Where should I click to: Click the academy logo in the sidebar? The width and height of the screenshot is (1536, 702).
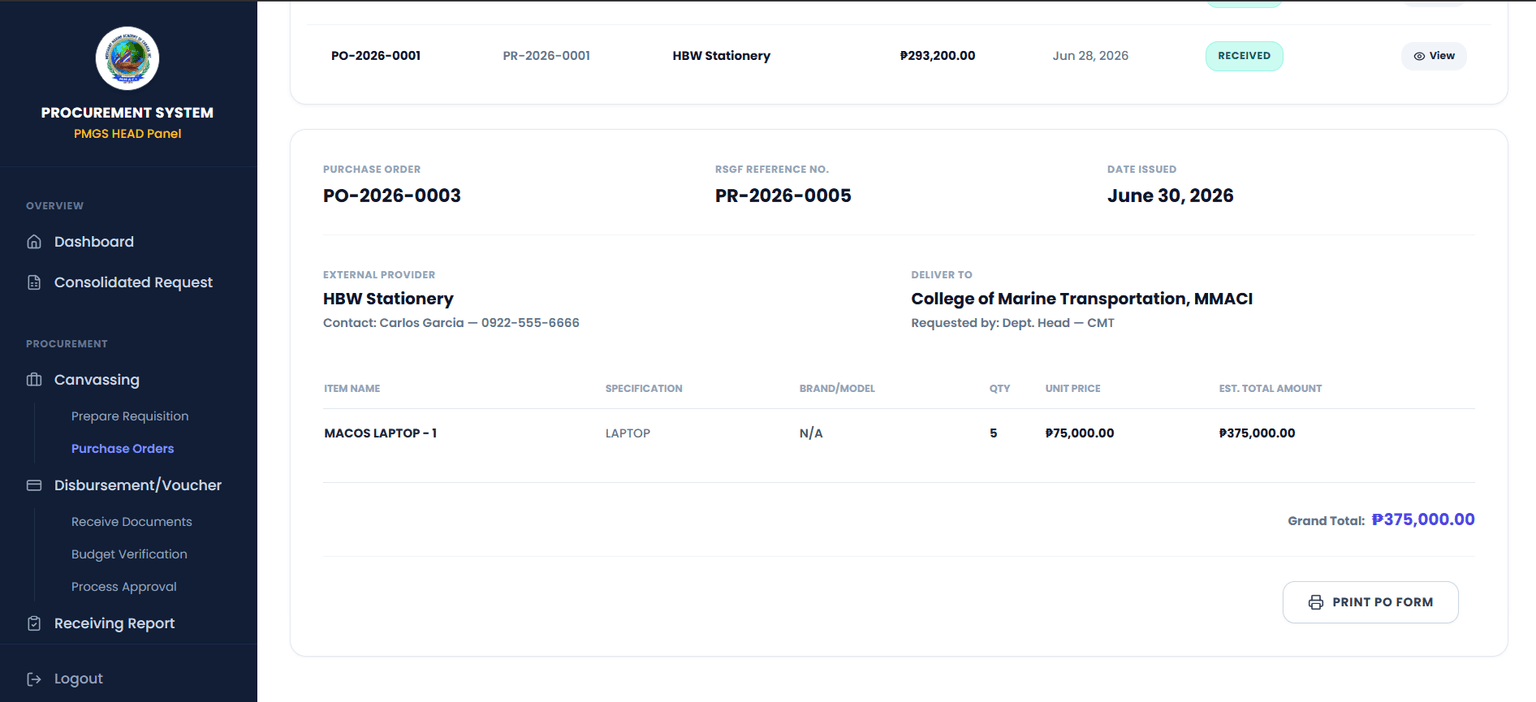[x=127, y=58]
